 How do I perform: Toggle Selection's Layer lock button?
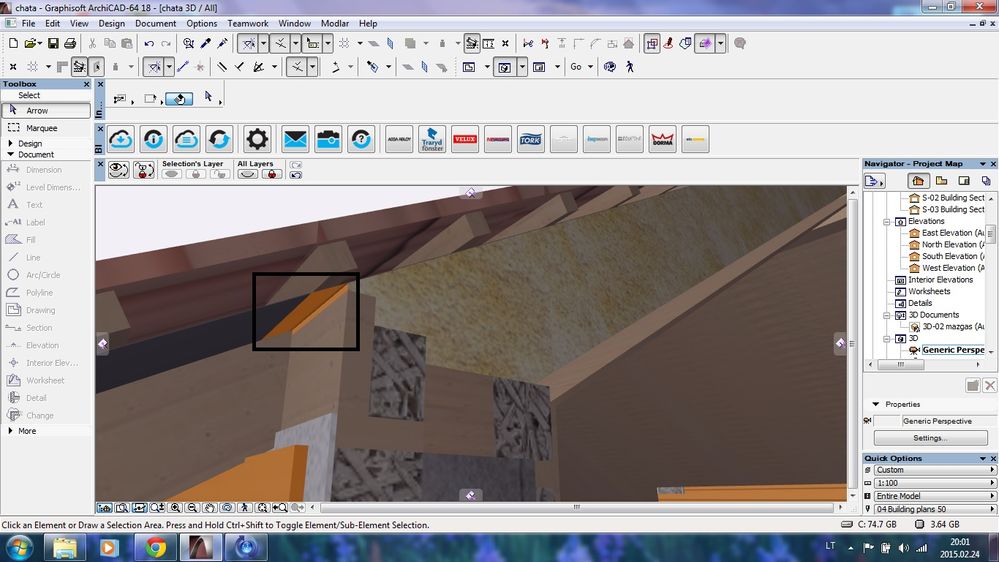pyautogui.click(x=196, y=174)
